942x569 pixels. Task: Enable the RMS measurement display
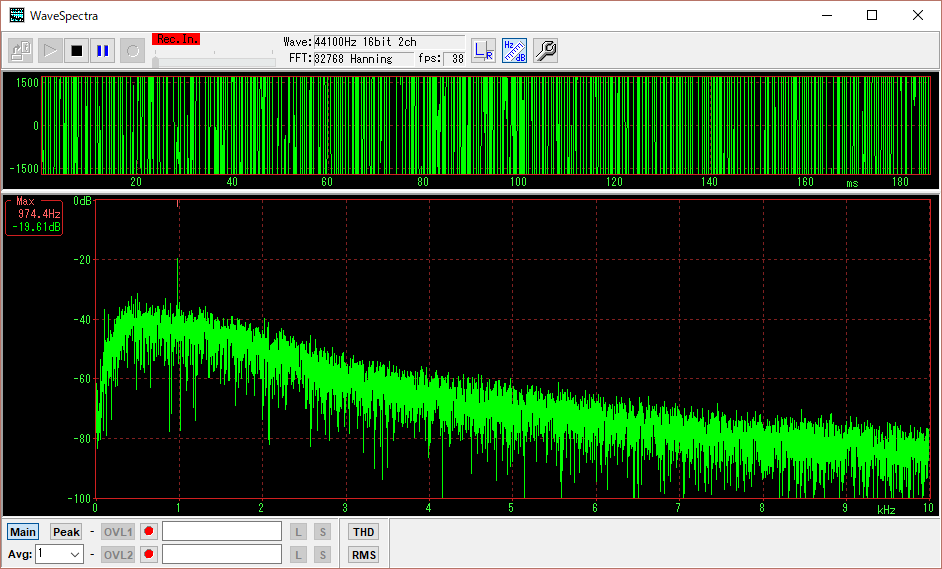pos(363,554)
